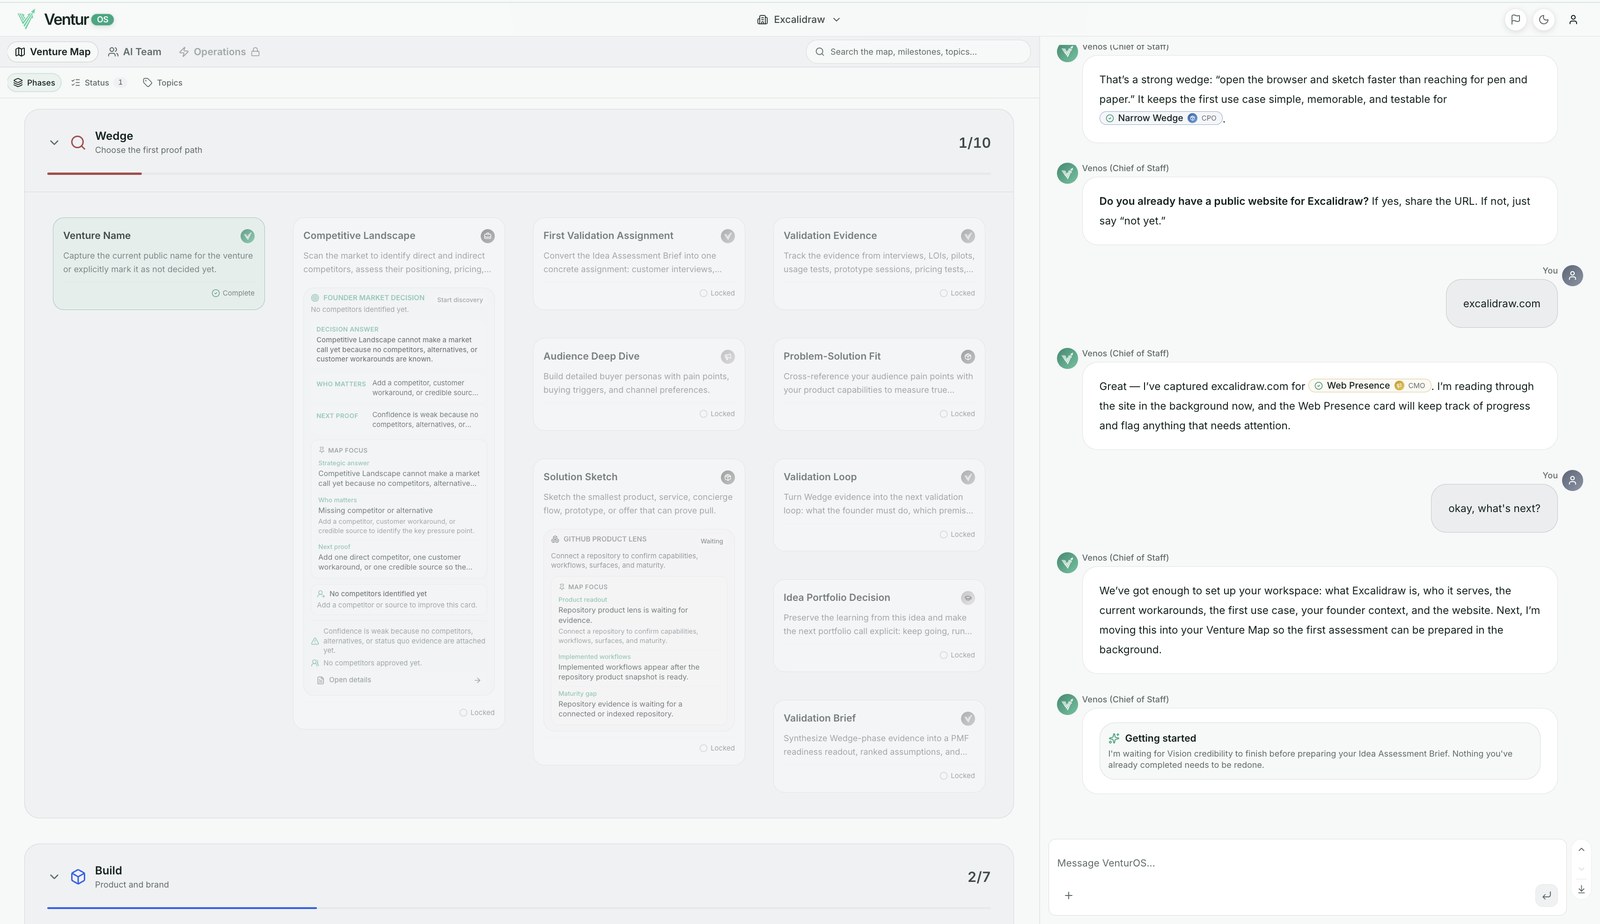Click the Validation Evidence check icon
The width and height of the screenshot is (1600, 924).
click(967, 236)
